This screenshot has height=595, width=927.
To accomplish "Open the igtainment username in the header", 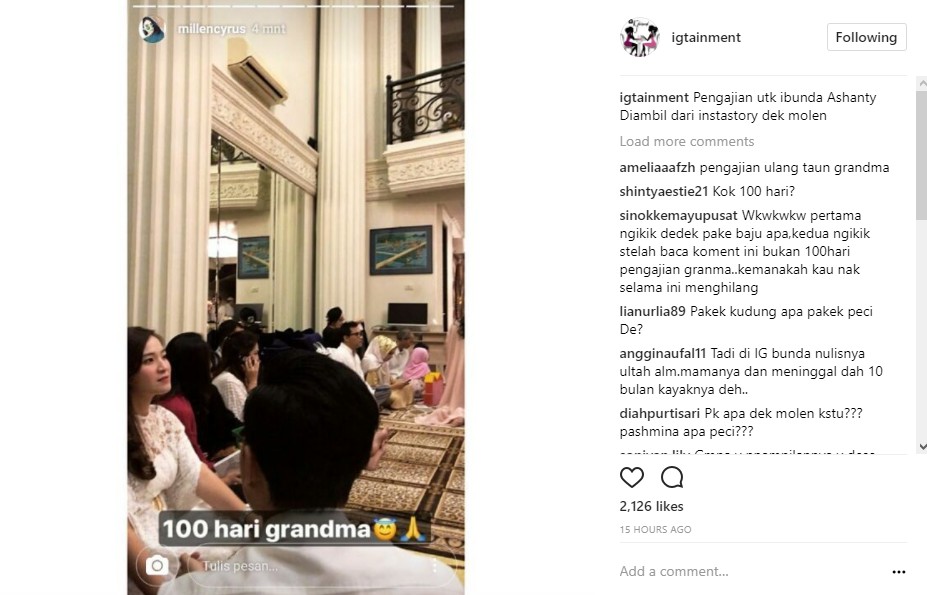I will pyautogui.click(x=706, y=37).
